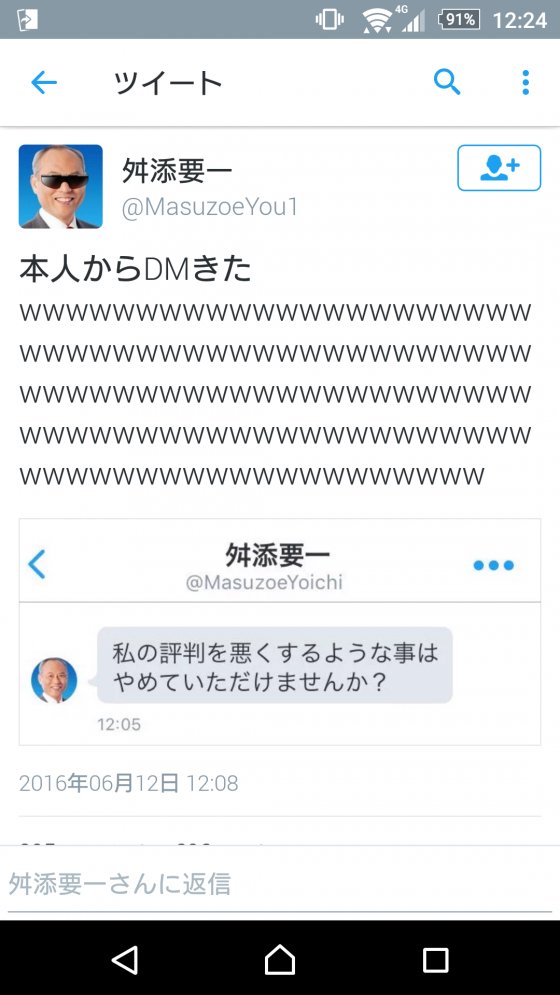Screen dimensions: 560x995
Task: Tap the notification icon in status bar
Action: point(27,20)
